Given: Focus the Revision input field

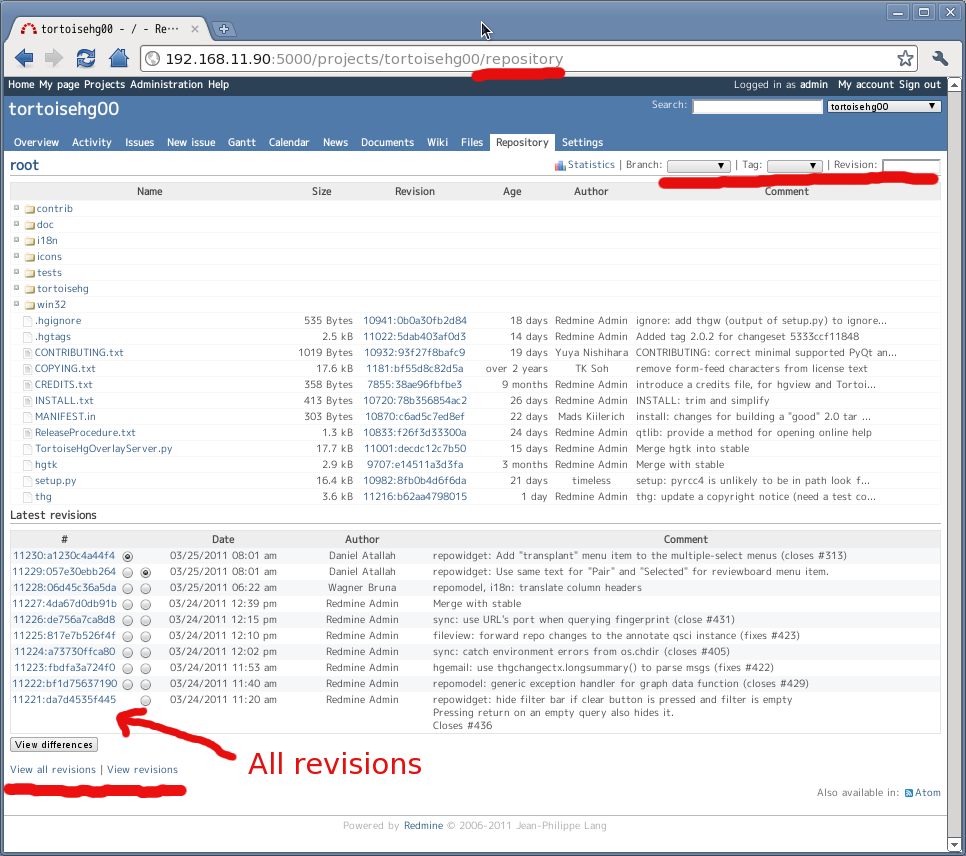Looking at the screenshot, I should point(911,165).
